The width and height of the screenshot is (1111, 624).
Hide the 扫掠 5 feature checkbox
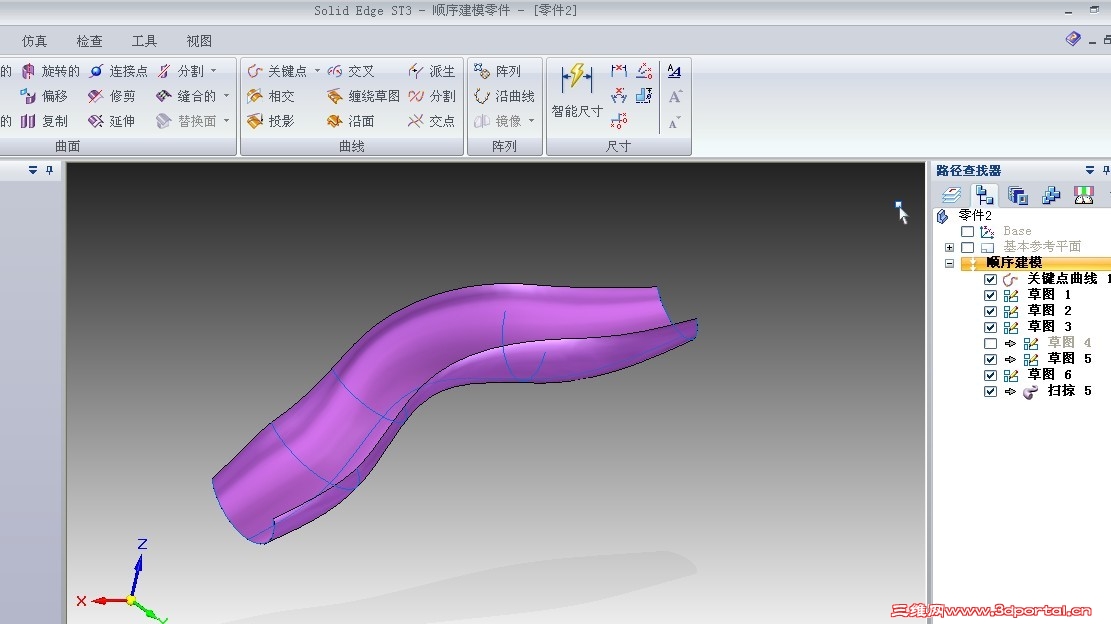pos(991,392)
